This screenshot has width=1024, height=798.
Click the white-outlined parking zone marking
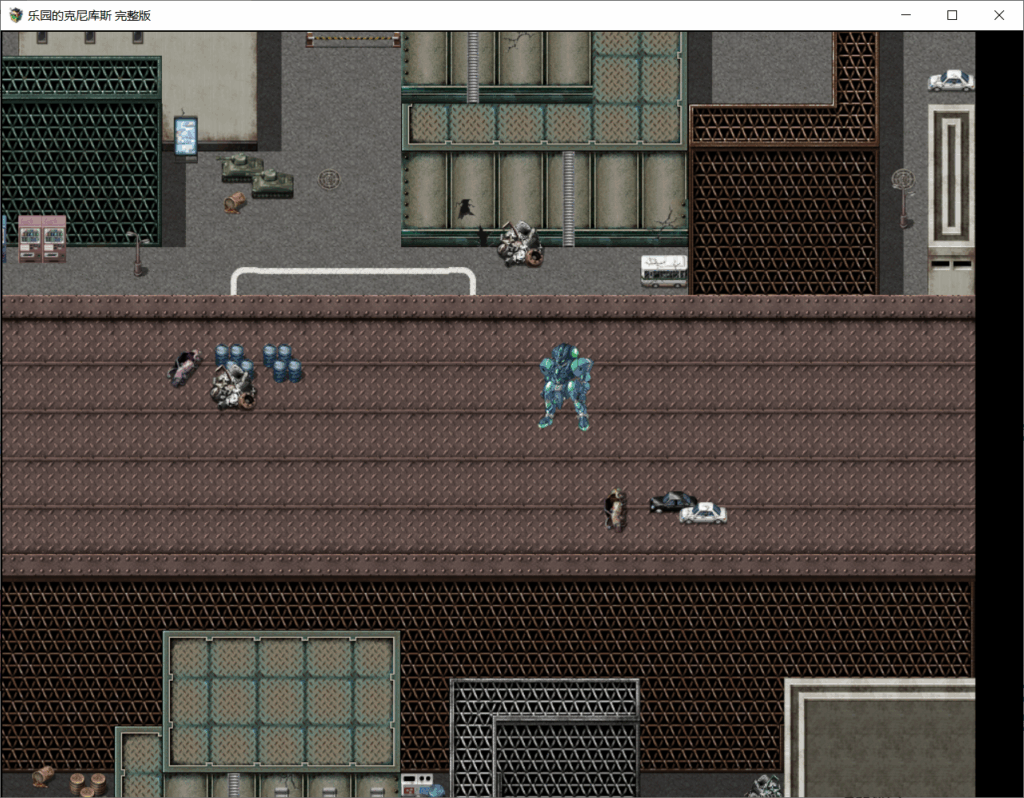point(353,281)
